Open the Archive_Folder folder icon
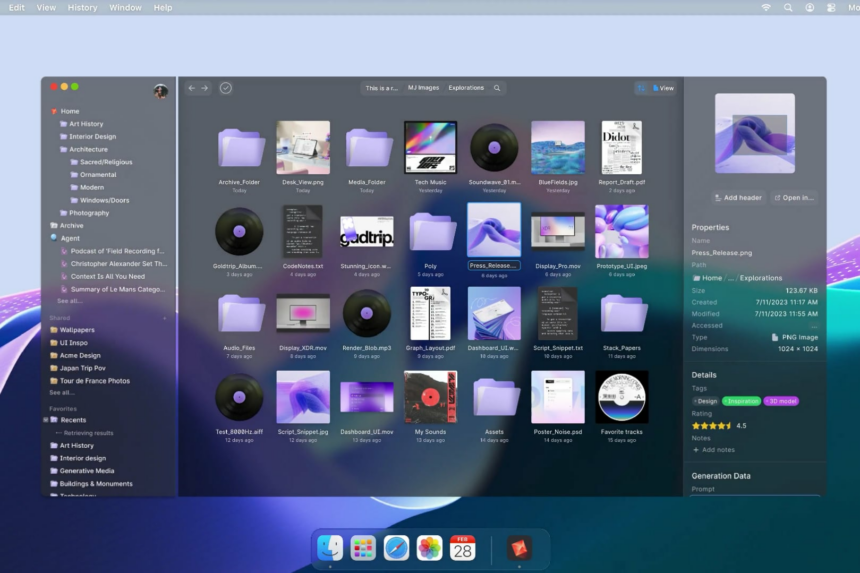 [240, 148]
